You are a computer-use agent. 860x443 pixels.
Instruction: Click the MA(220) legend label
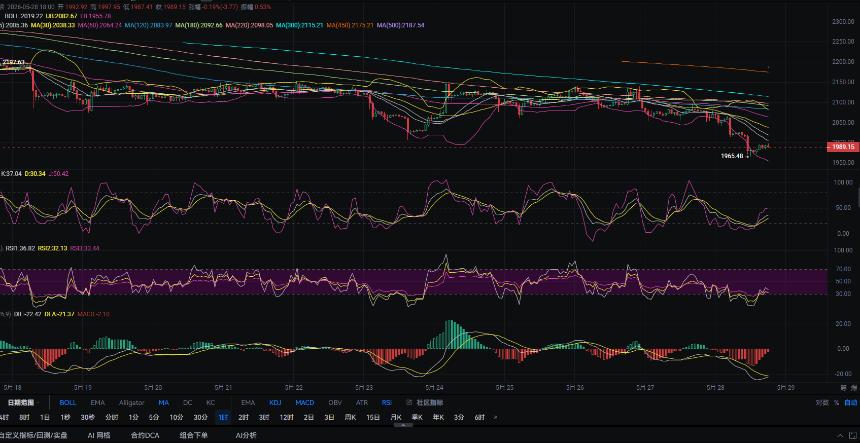(249, 25)
